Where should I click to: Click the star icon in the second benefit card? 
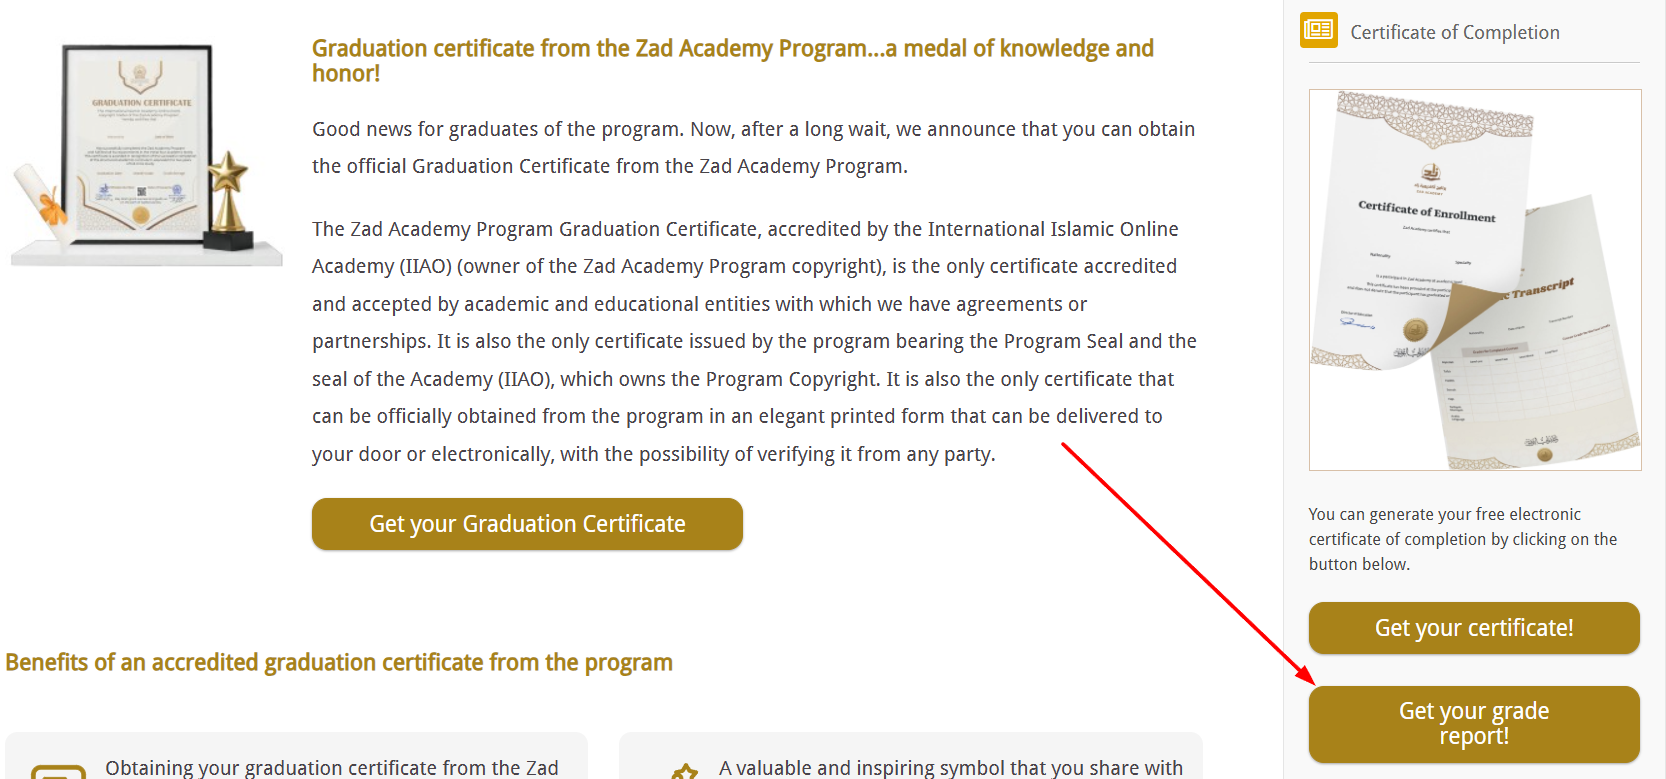(685, 771)
